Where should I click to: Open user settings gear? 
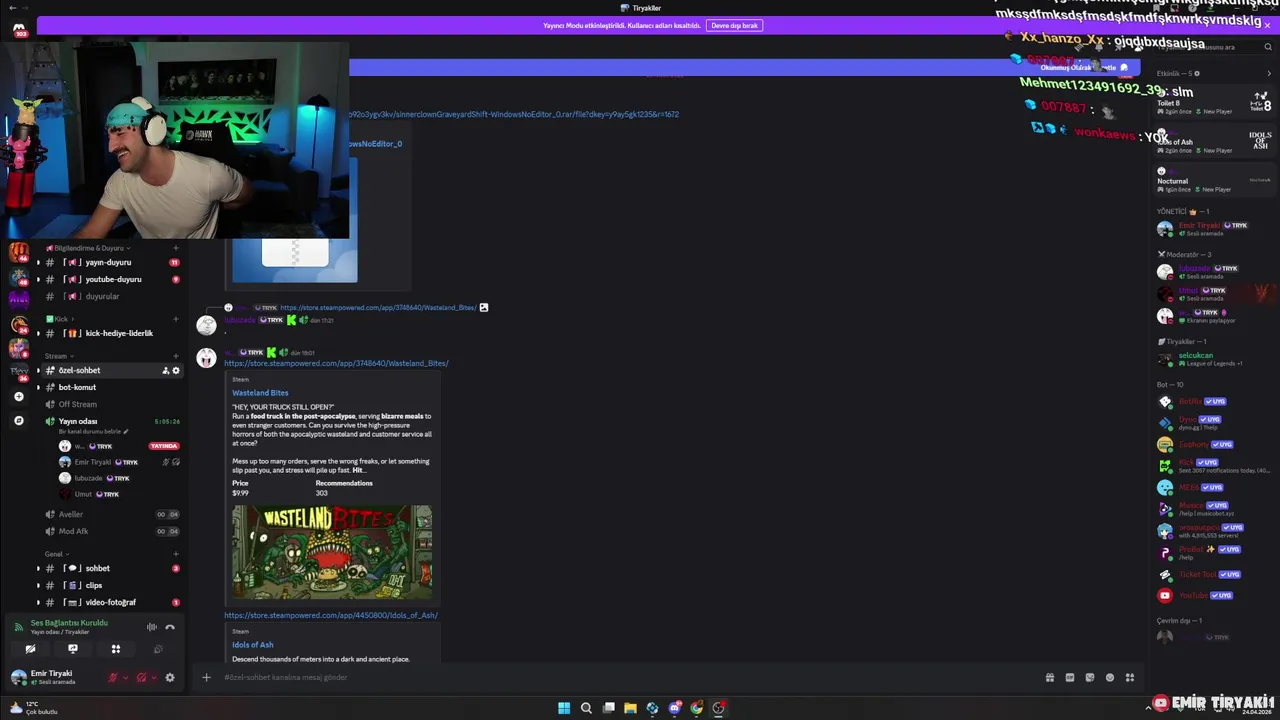[170, 678]
